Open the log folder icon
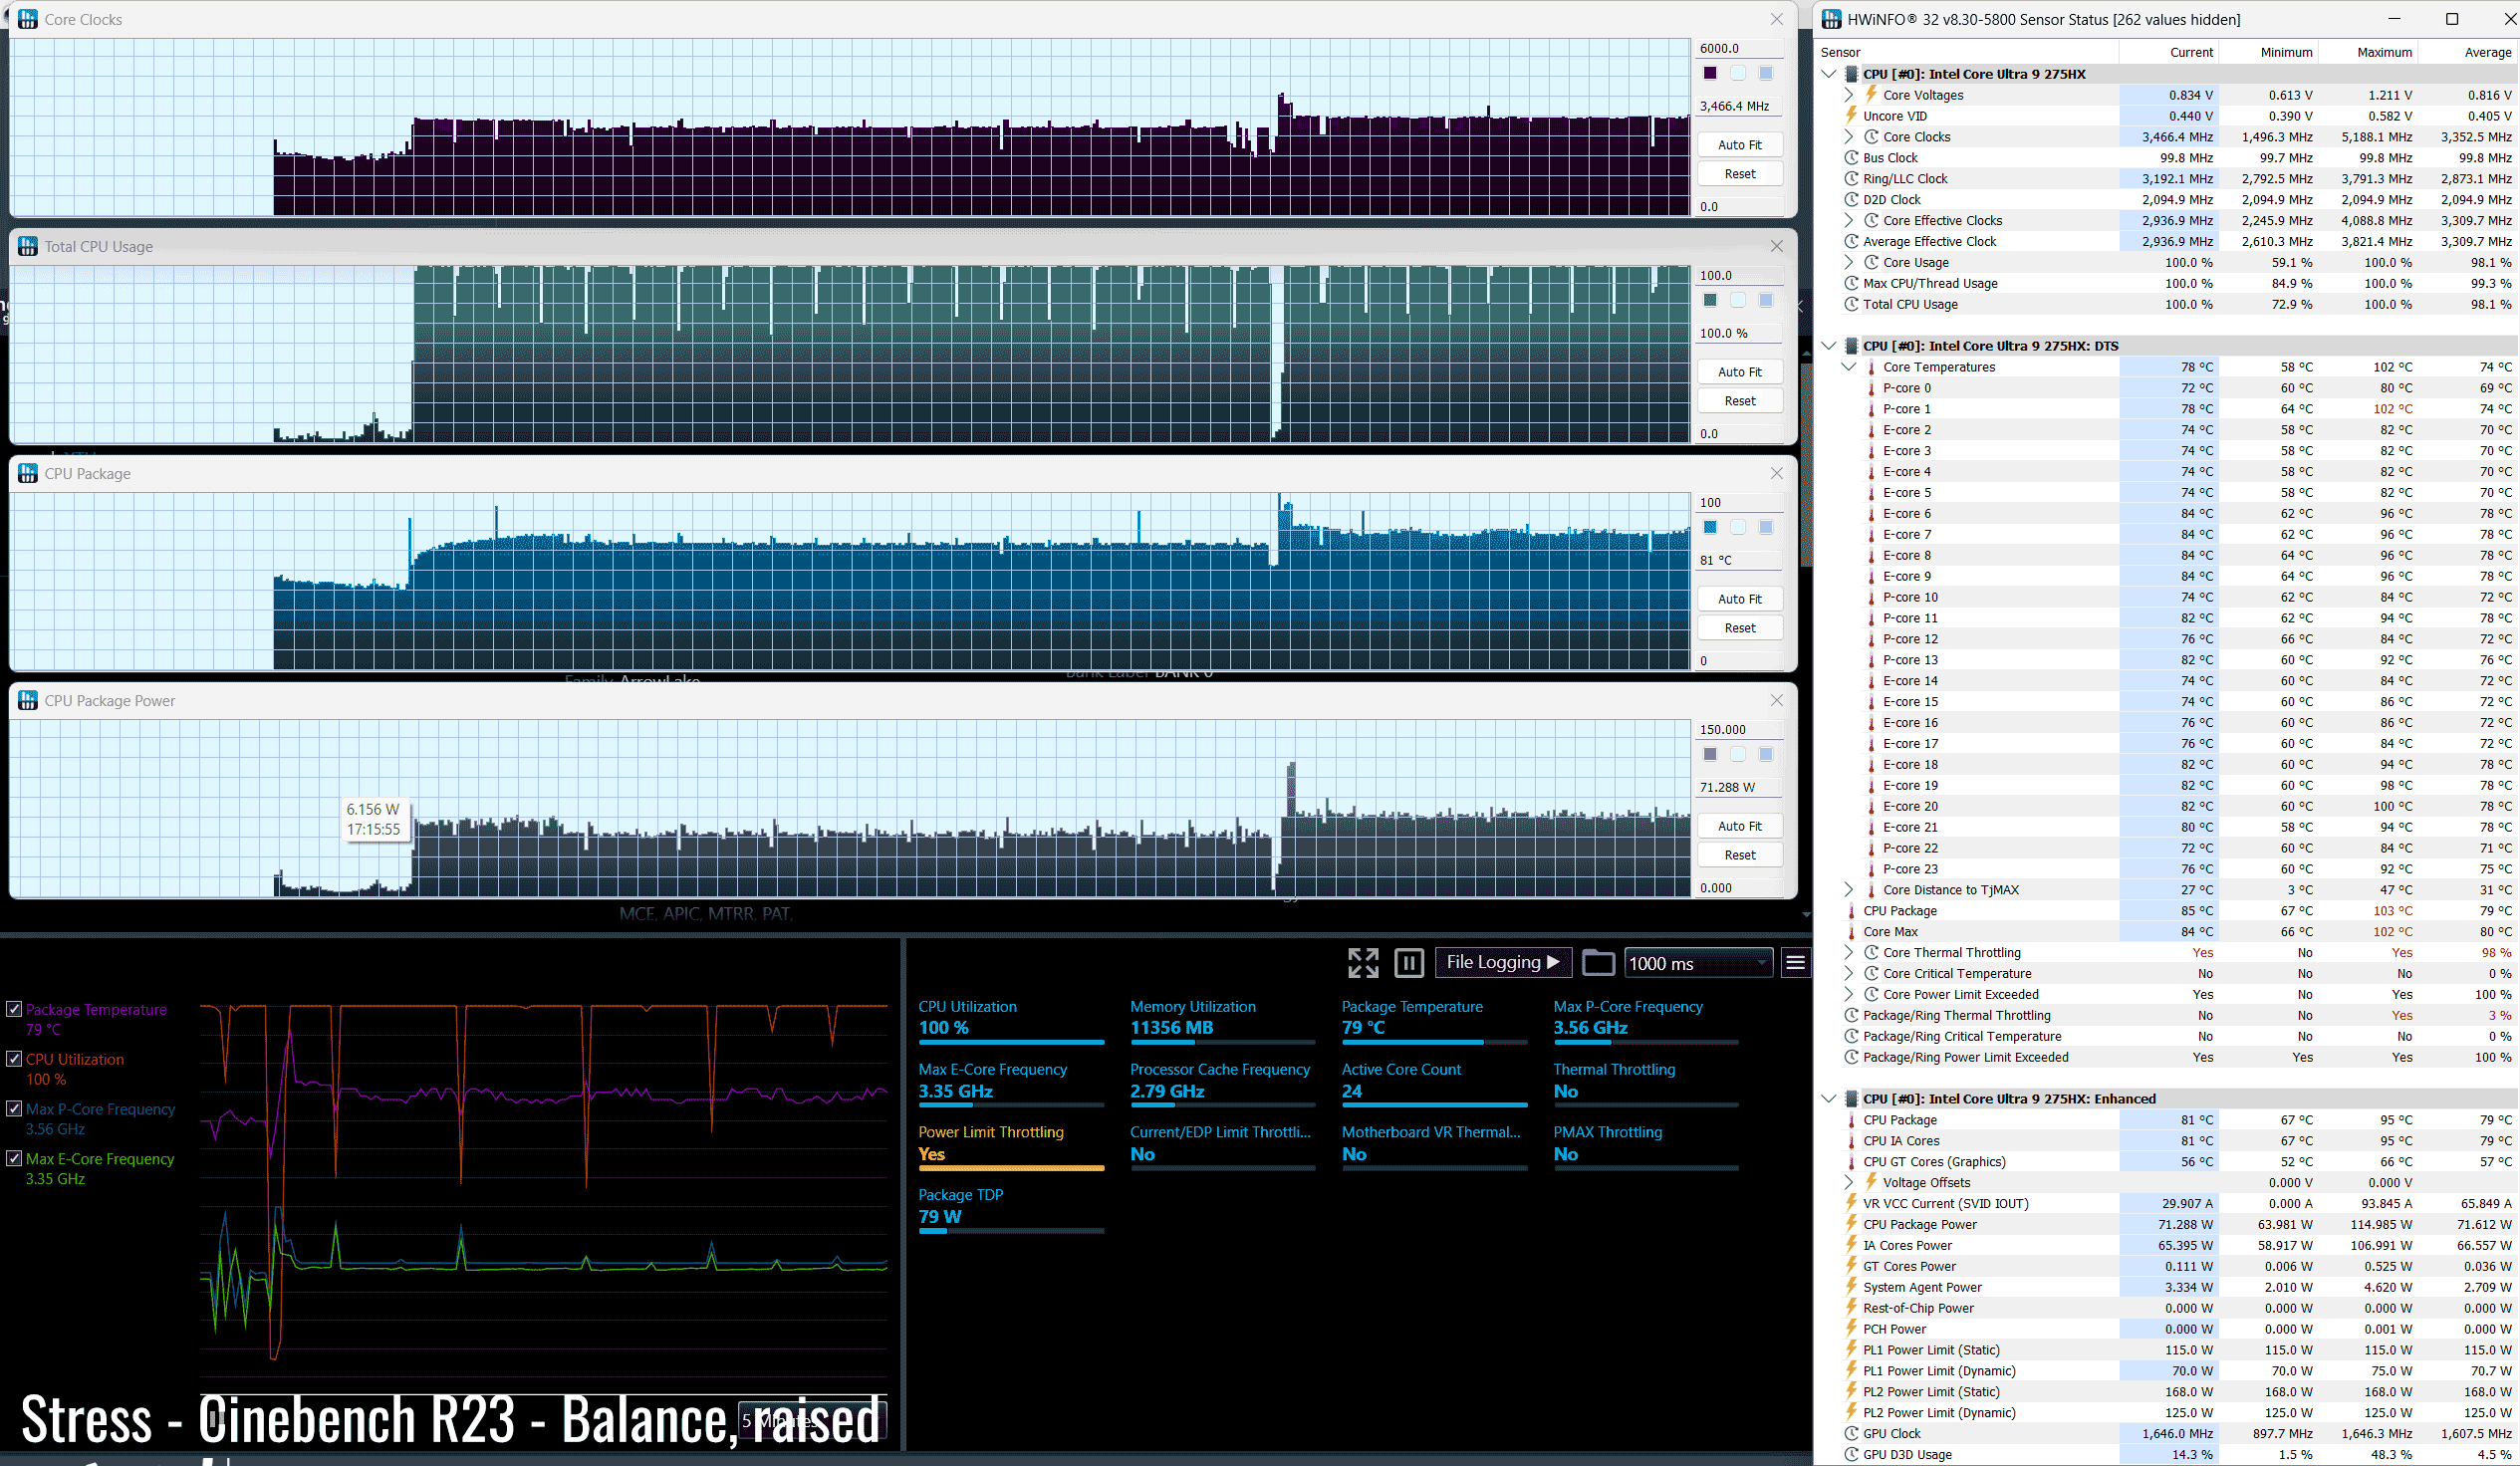This screenshot has width=2520, height=1466. pos(1597,963)
